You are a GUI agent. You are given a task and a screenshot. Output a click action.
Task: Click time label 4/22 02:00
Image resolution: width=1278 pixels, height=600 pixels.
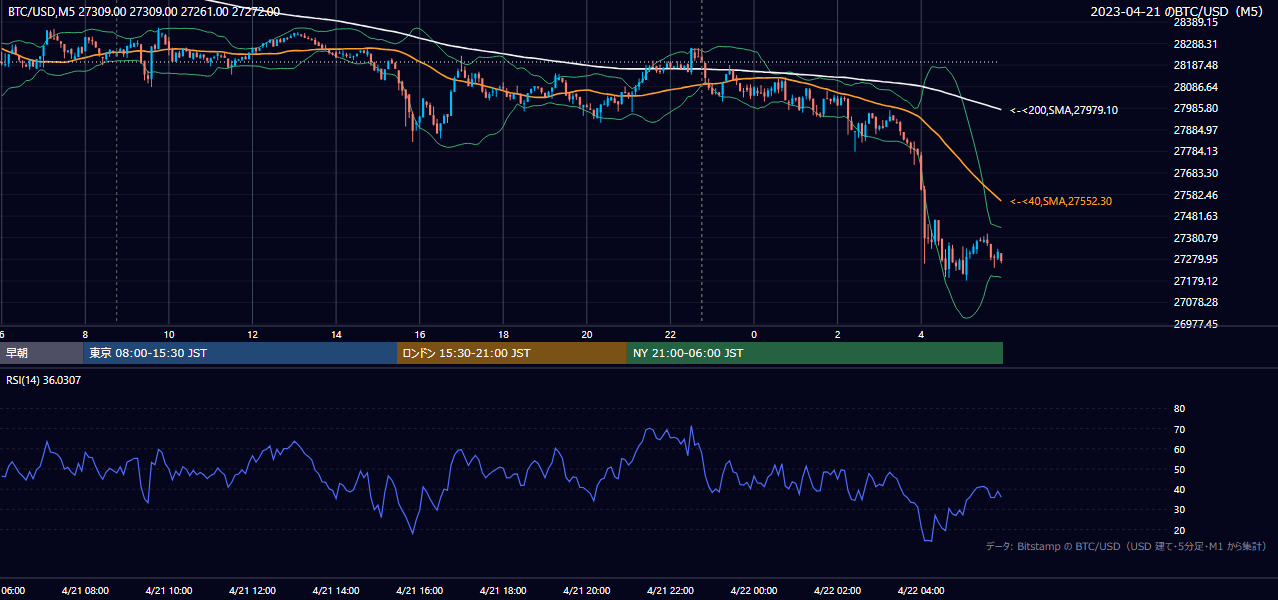pos(838,590)
